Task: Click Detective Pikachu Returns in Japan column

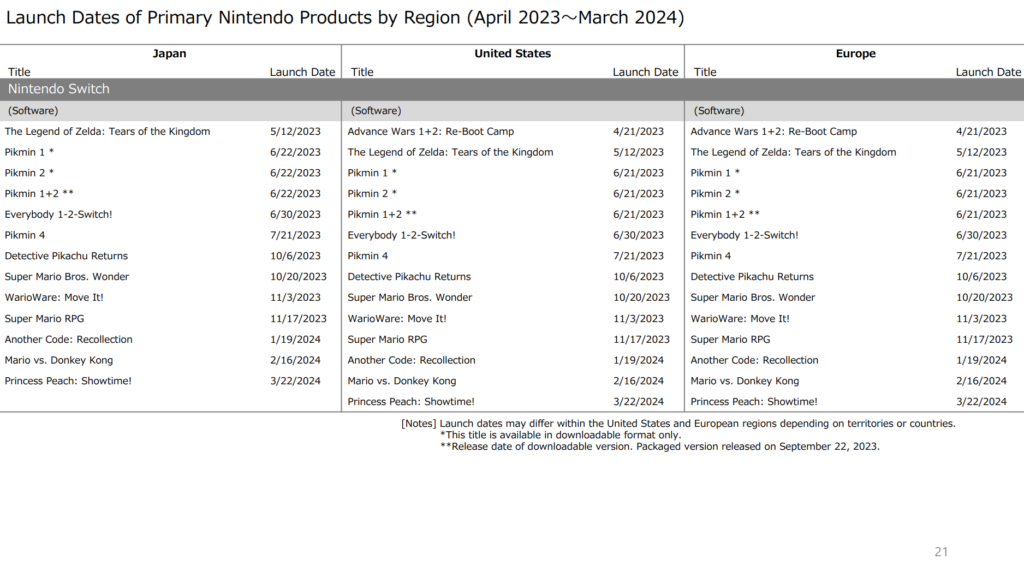Action: (66, 256)
